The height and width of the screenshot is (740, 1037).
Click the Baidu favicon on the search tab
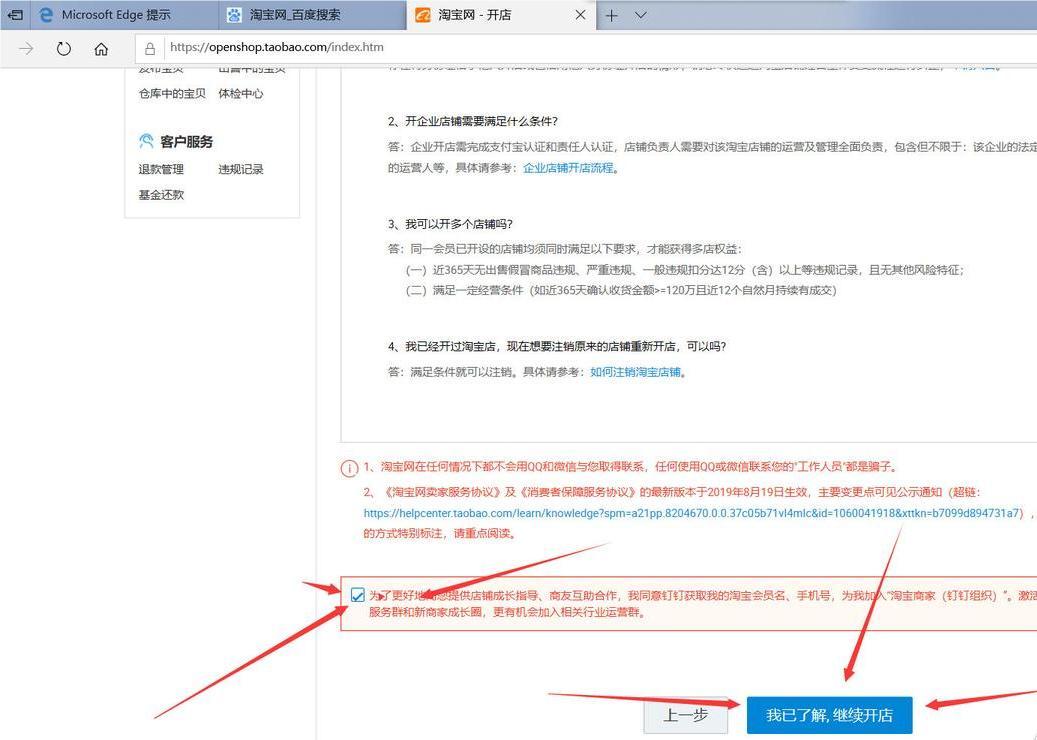click(236, 14)
